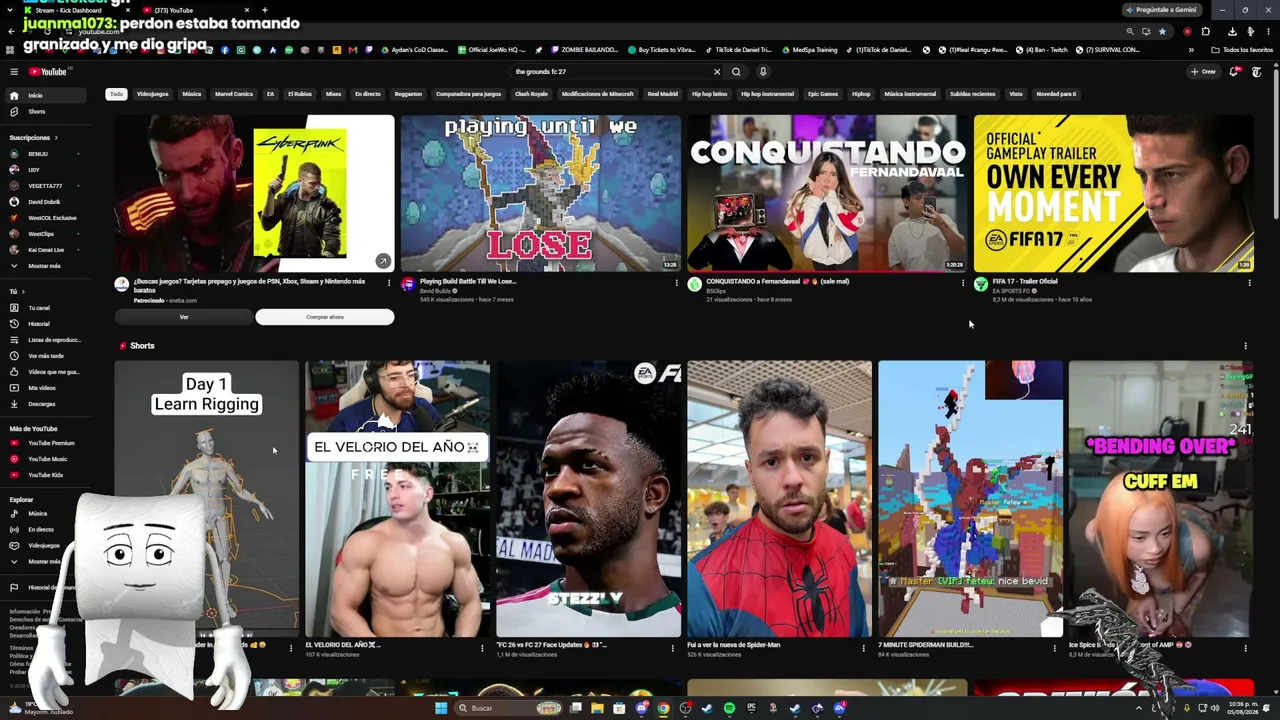Open VEGETTA777 subscription channel
1280x720 pixels.
tap(46, 186)
